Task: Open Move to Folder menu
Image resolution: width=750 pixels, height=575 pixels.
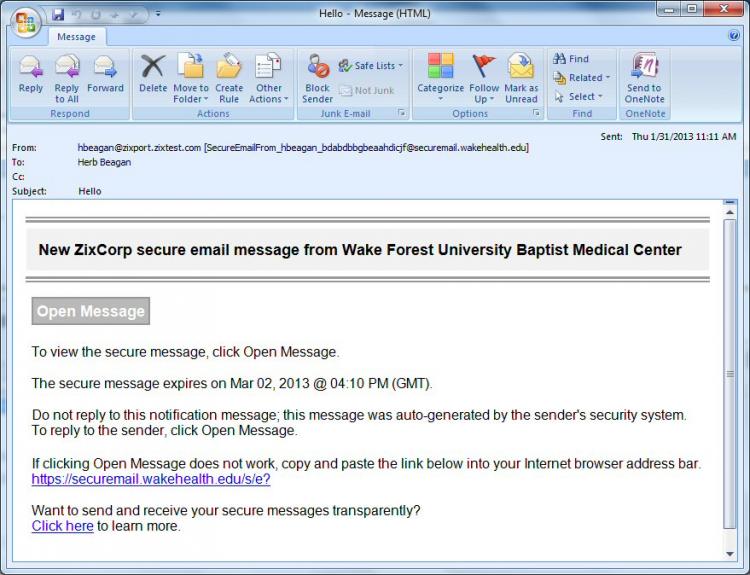Action: coord(191,79)
